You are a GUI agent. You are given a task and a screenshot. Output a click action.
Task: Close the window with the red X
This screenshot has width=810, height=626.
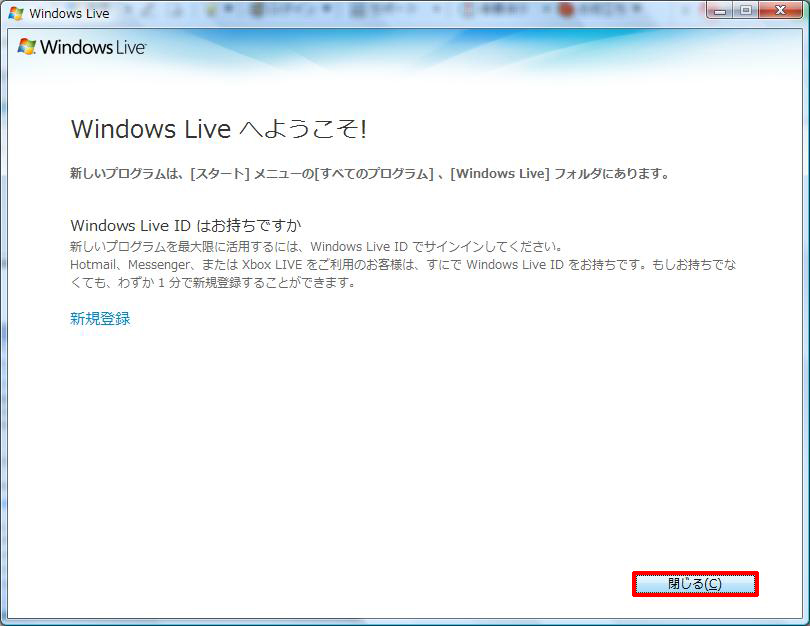(781, 10)
